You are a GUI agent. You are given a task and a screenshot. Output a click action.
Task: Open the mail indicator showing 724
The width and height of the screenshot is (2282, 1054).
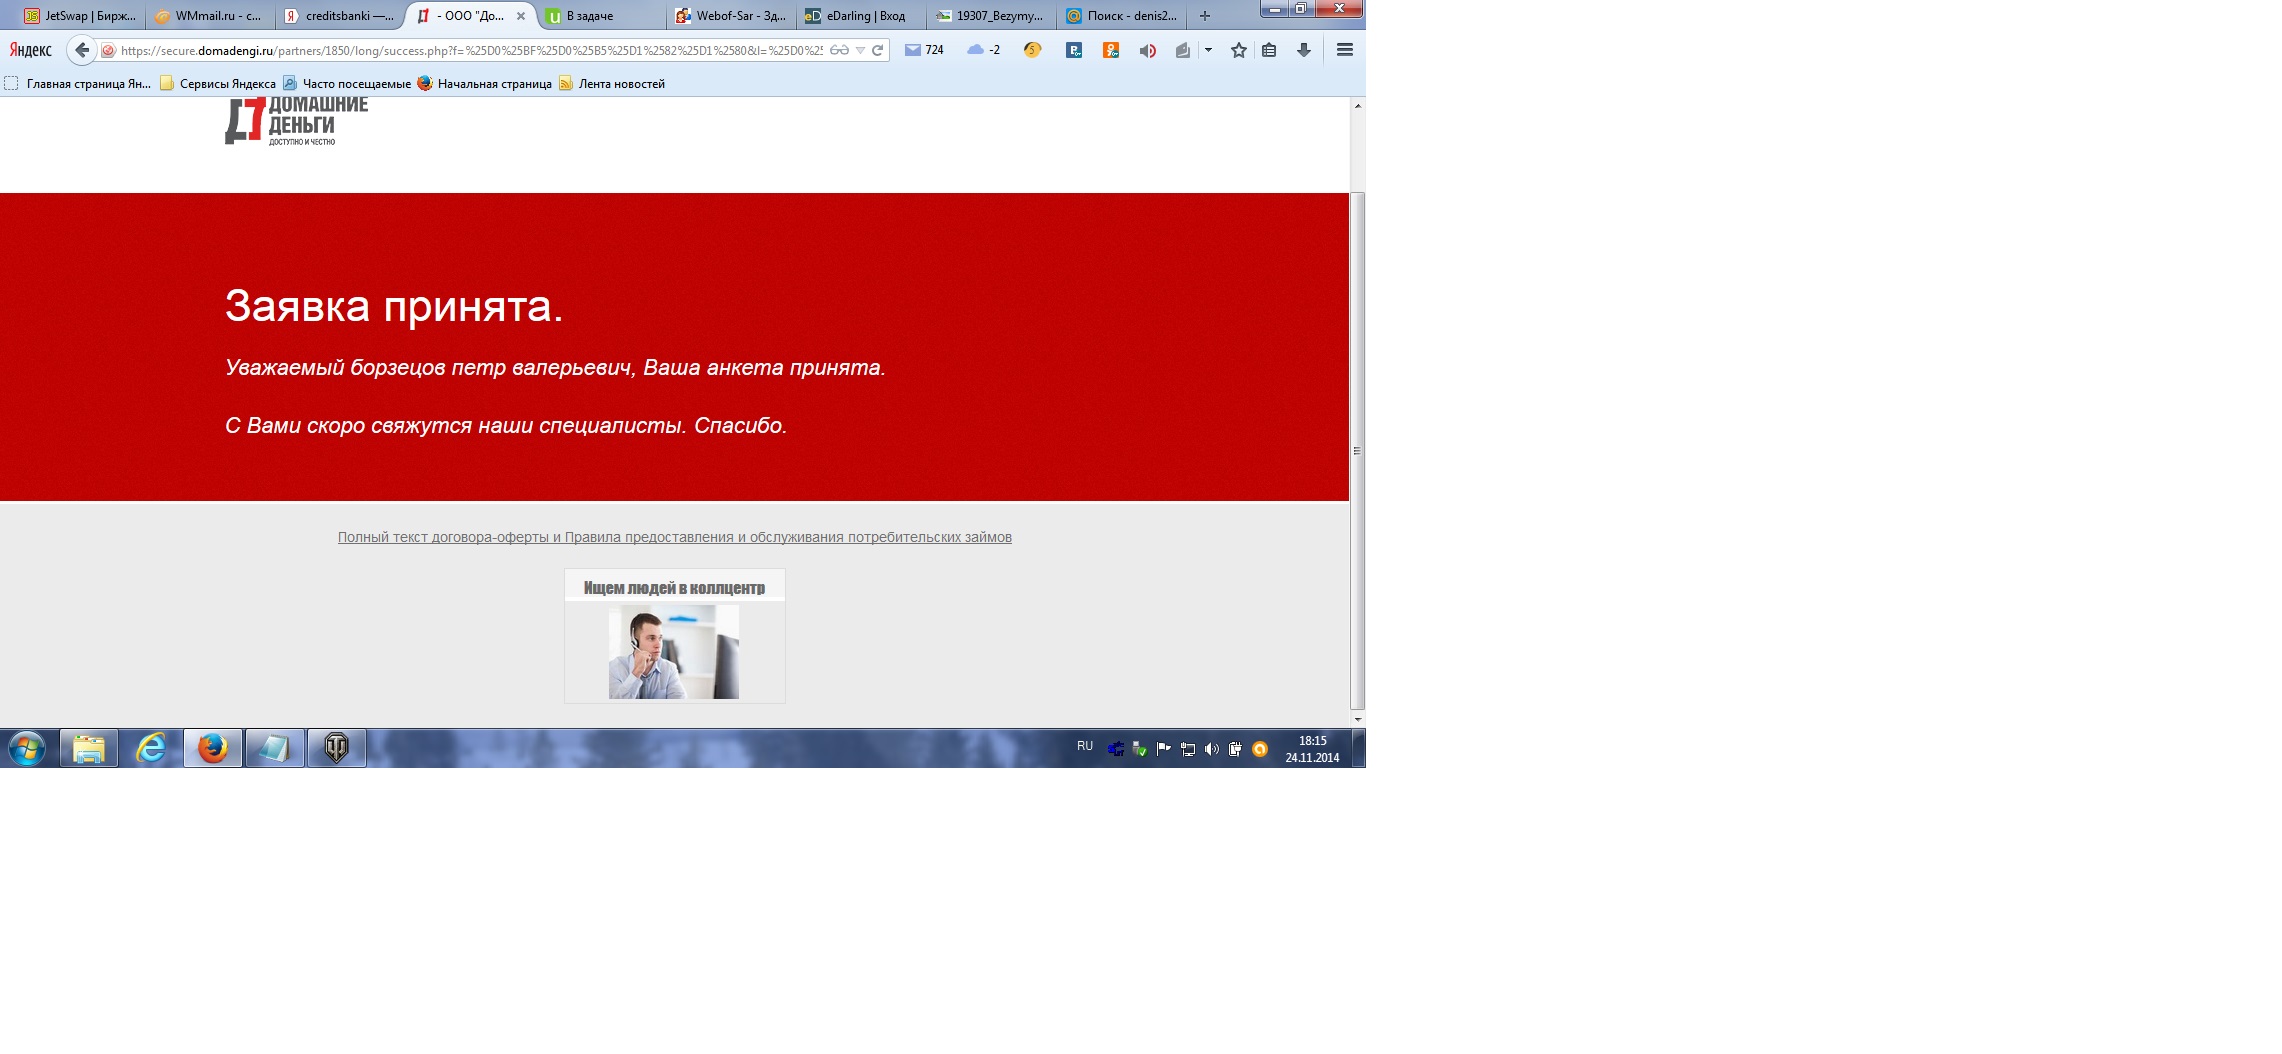tap(924, 50)
